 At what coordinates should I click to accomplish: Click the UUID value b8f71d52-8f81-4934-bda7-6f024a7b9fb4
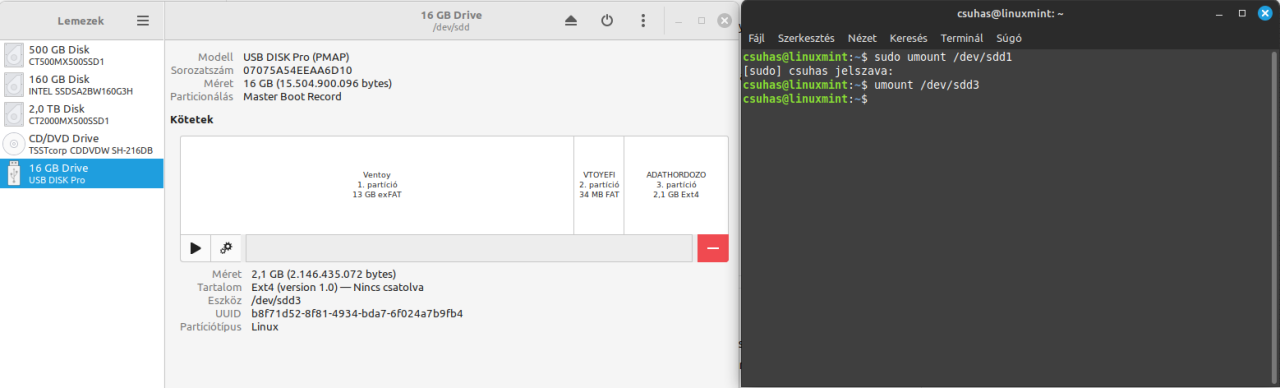pos(357,314)
